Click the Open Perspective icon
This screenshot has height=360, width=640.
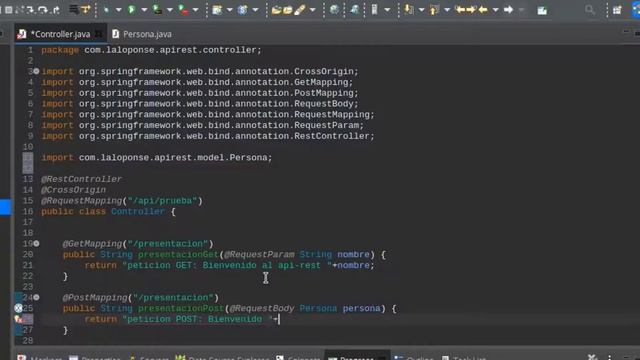[617, 10]
